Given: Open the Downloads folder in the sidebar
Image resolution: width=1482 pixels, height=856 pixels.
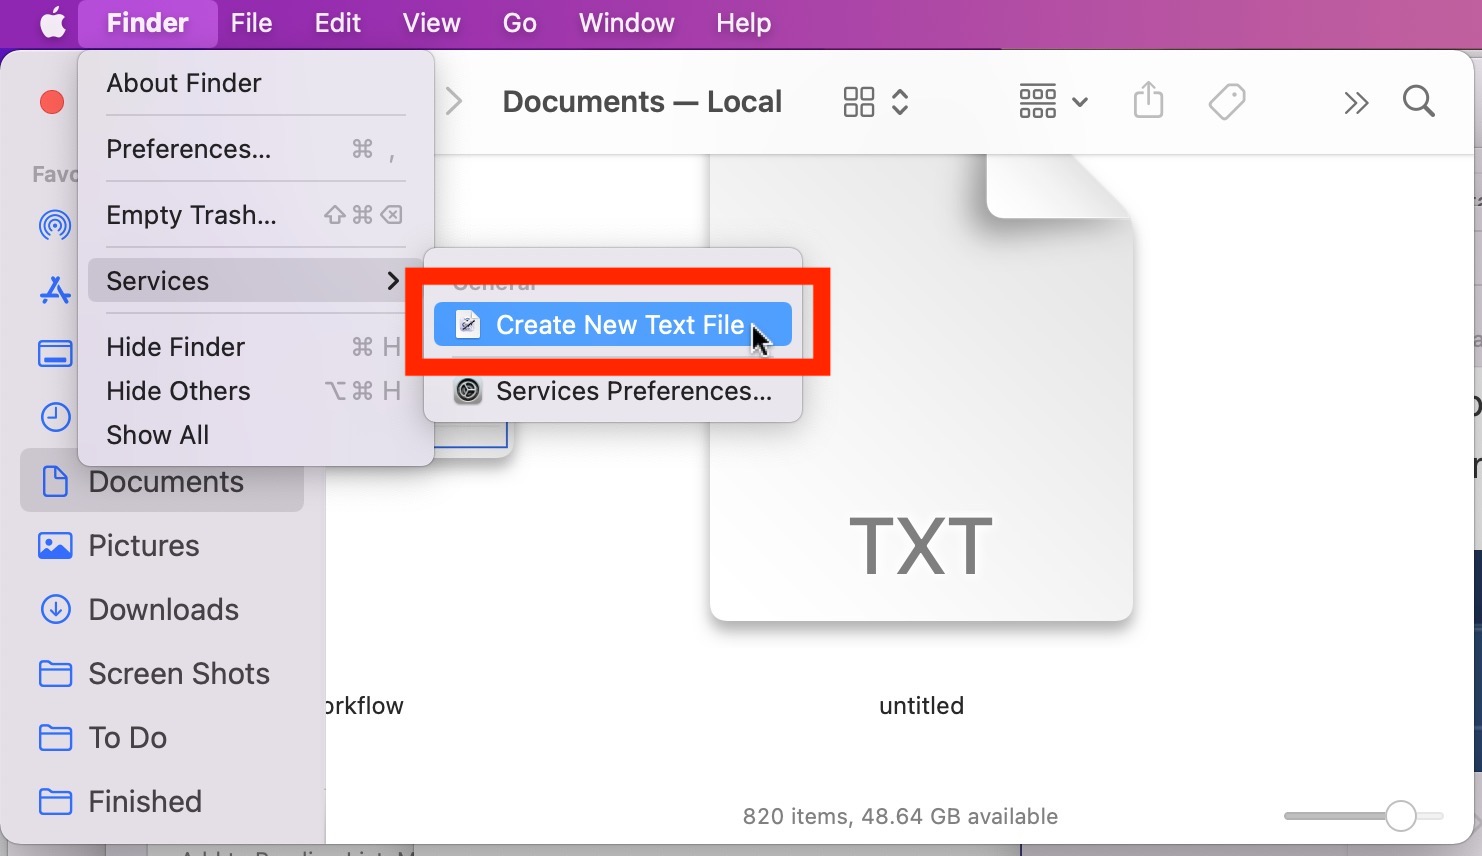Looking at the screenshot, I should pos(163,609).
